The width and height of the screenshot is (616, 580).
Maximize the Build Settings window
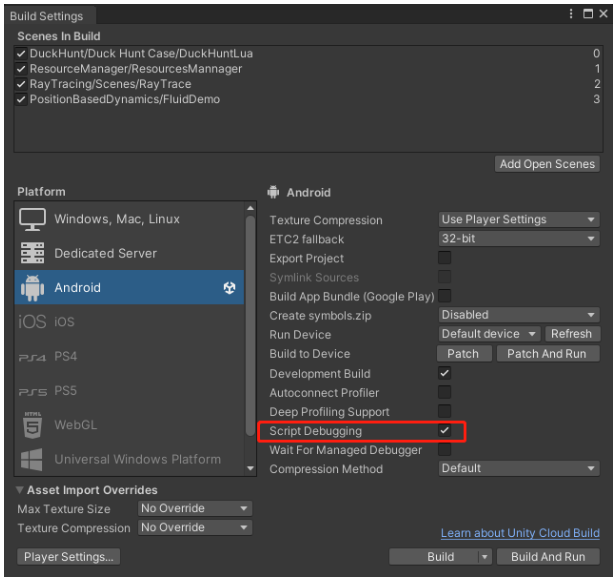[588, 14]
